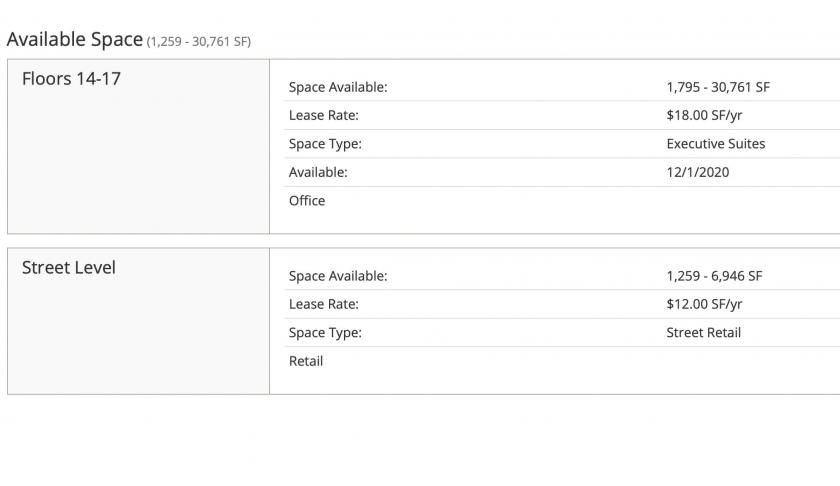The height and width of the screenshot is (486, 840).
Task: Select the Street Level space heading
Action: [69, 267]
